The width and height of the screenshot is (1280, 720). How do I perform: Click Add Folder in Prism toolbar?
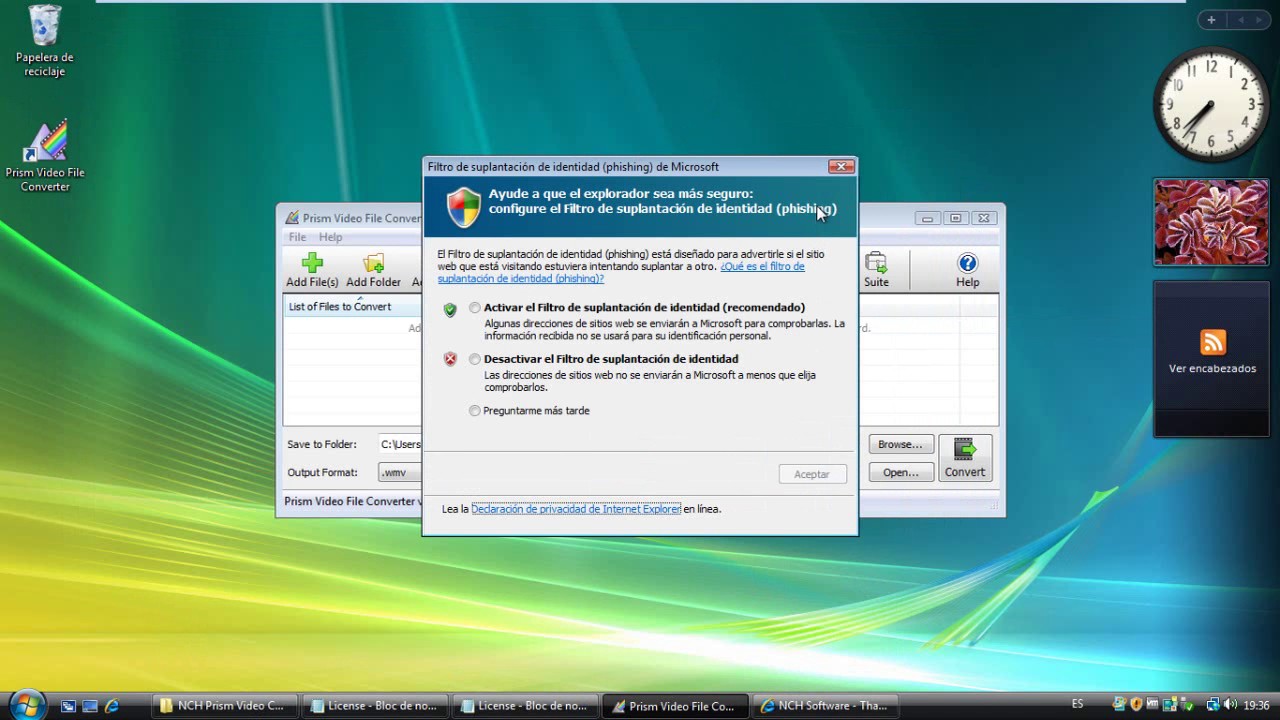coord(373,270)
